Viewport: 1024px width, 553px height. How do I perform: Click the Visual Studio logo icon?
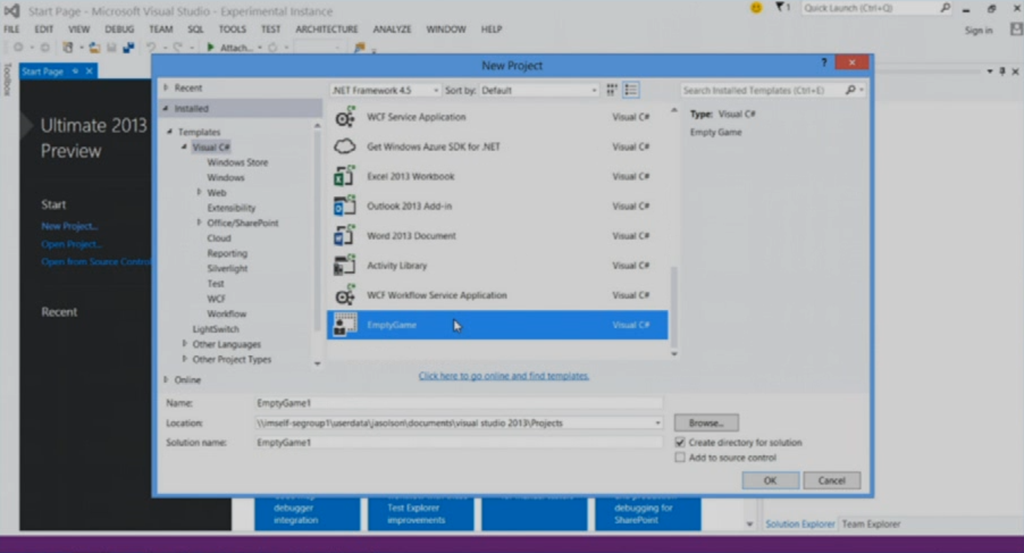coord(12,10)
